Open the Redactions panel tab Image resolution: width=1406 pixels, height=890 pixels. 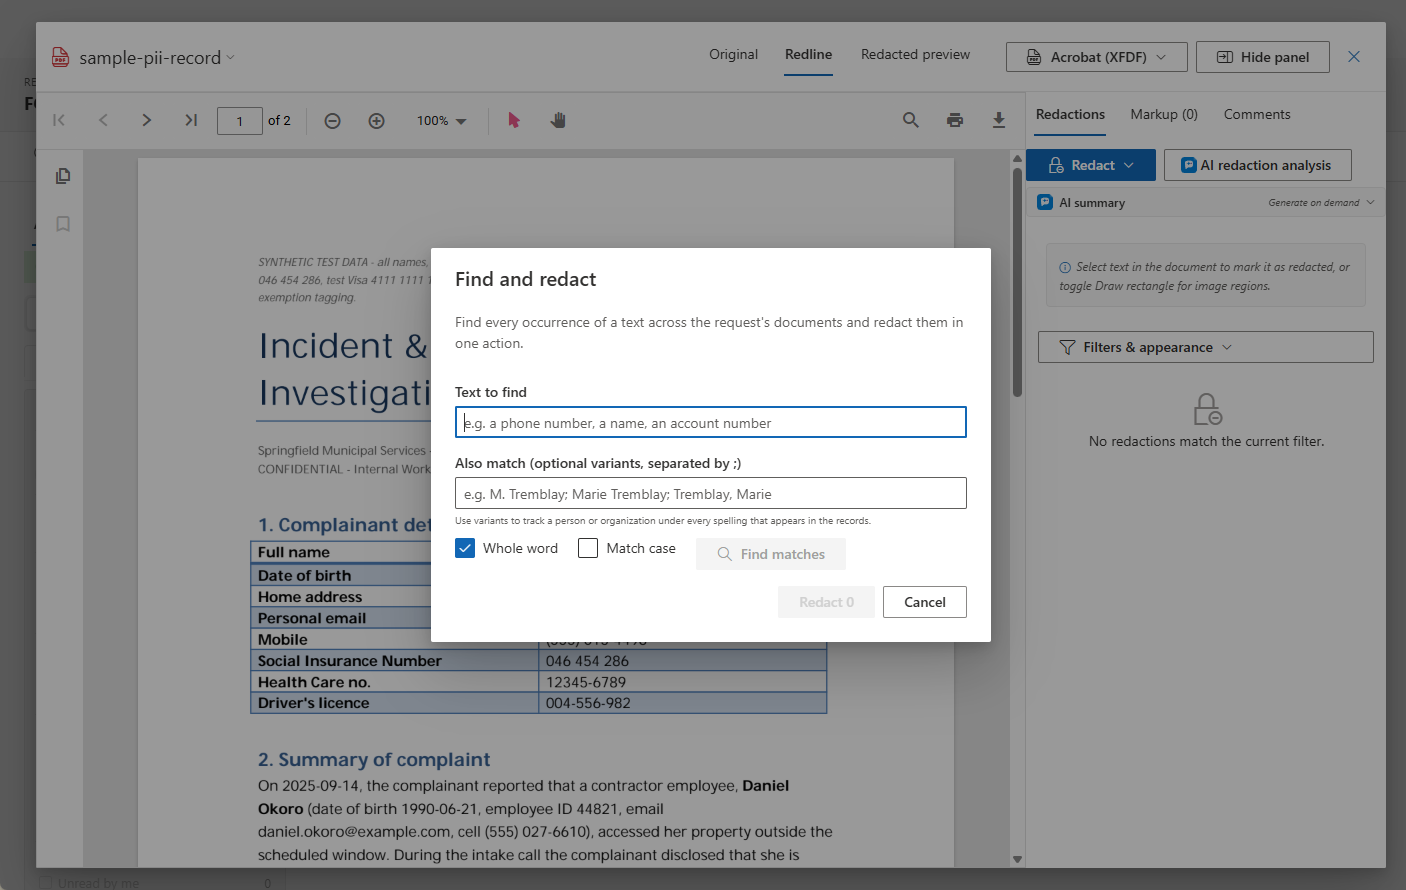click(x=1070, y=115)
